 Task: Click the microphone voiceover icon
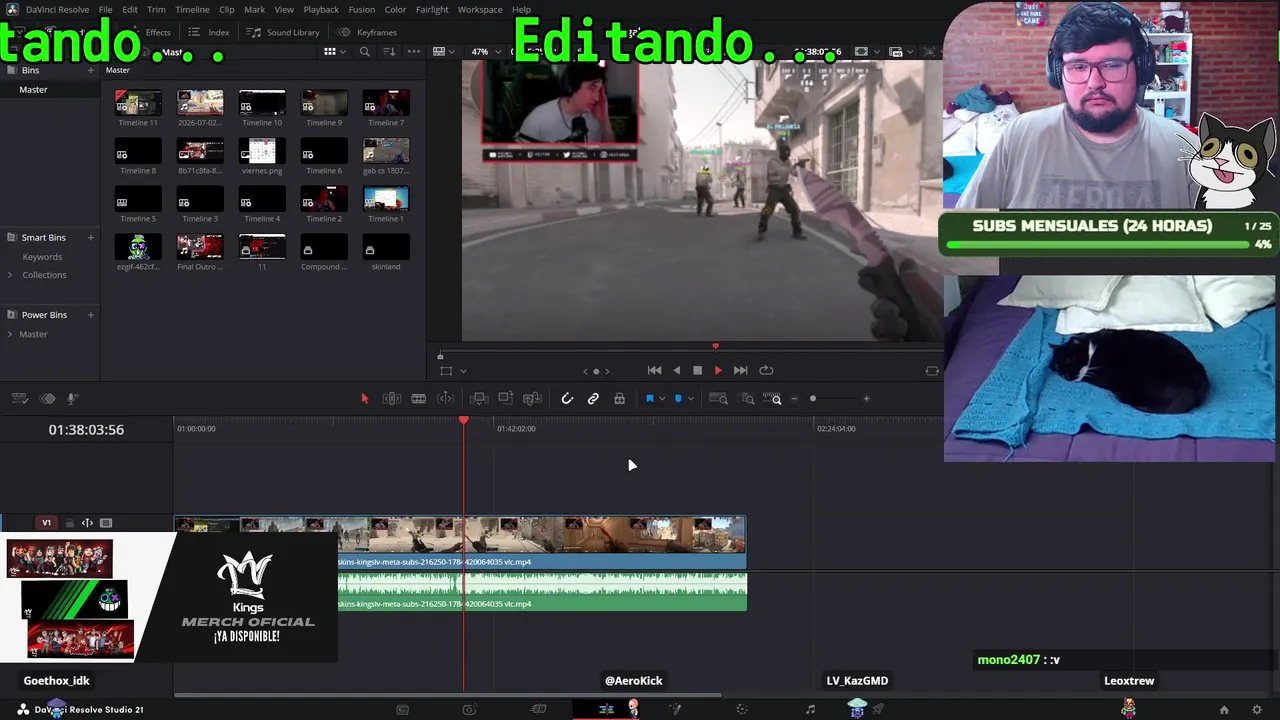click(x=72, y=399)
